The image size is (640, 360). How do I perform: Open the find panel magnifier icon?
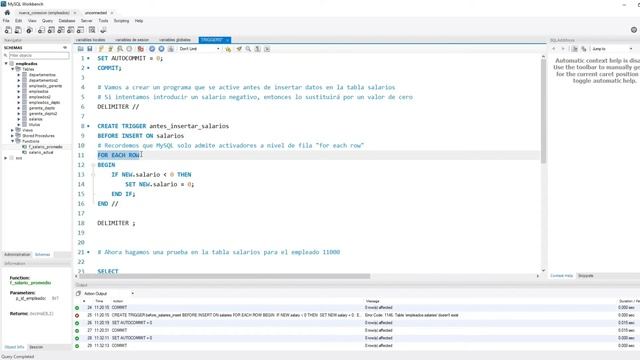[x=248, y=49]
